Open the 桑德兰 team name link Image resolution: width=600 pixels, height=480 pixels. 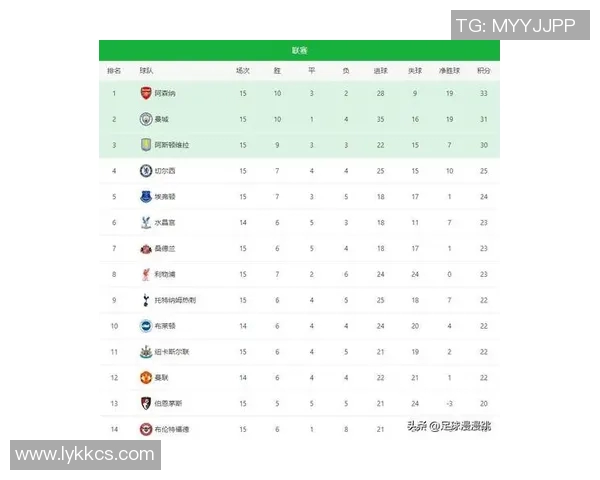point(165,248)
